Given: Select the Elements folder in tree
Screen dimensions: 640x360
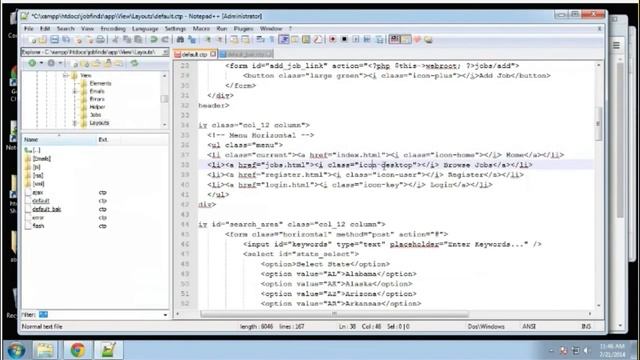Looking at the screenshot, I should click(100, 83).
